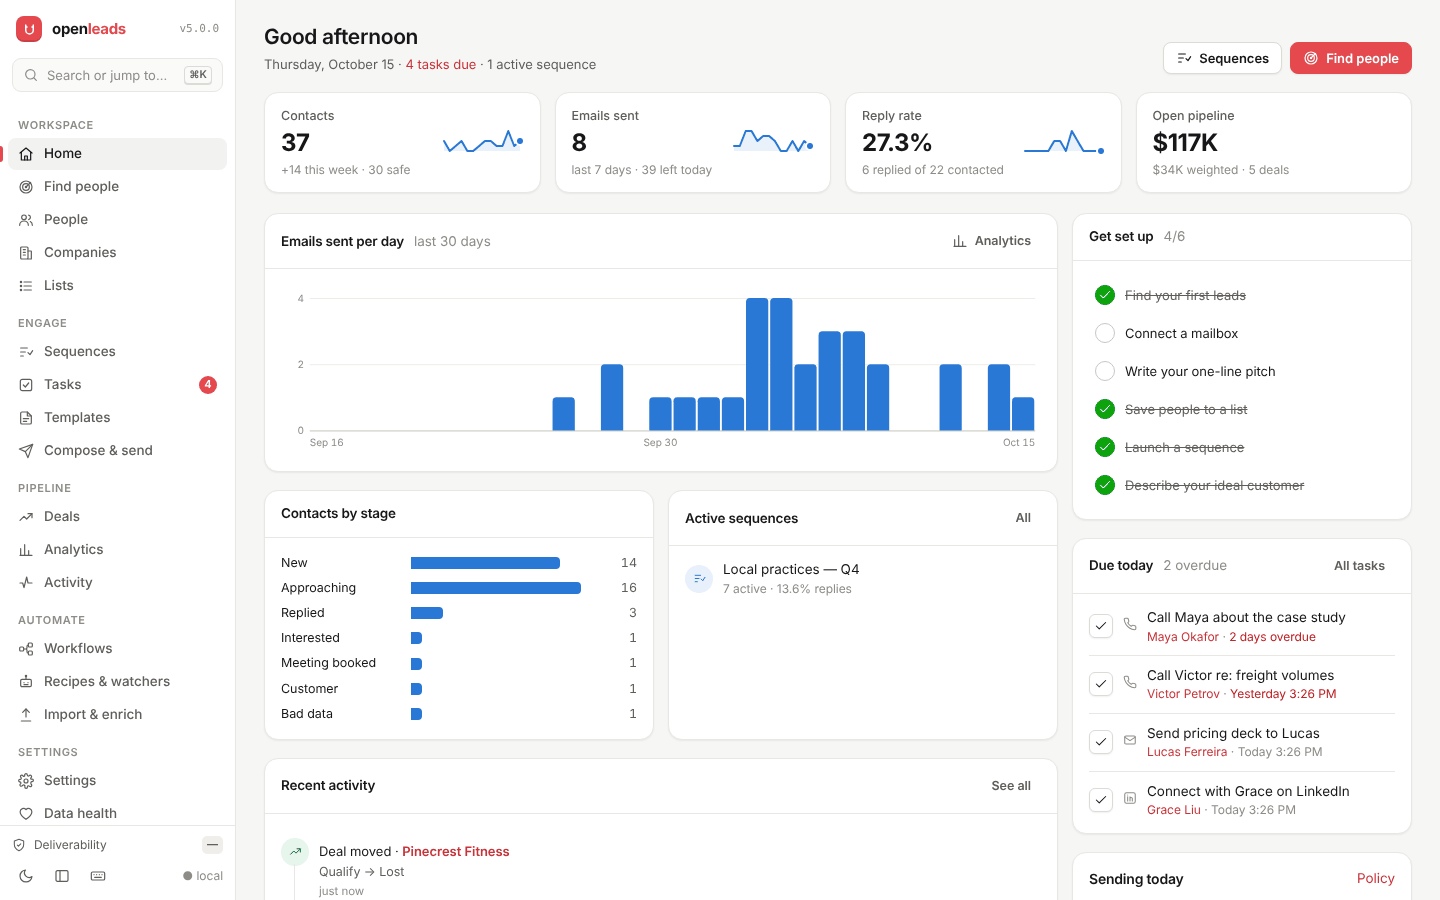The width and height of the screenshot is (1440, 900).
Task: Click See all in Recent activity
Action: (1011, 786)
